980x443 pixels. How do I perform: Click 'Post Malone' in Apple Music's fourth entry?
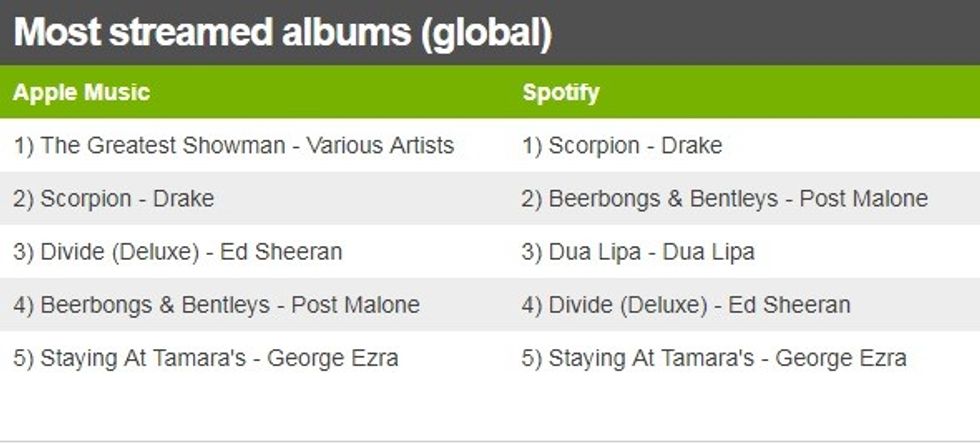(x=355, y=305)
